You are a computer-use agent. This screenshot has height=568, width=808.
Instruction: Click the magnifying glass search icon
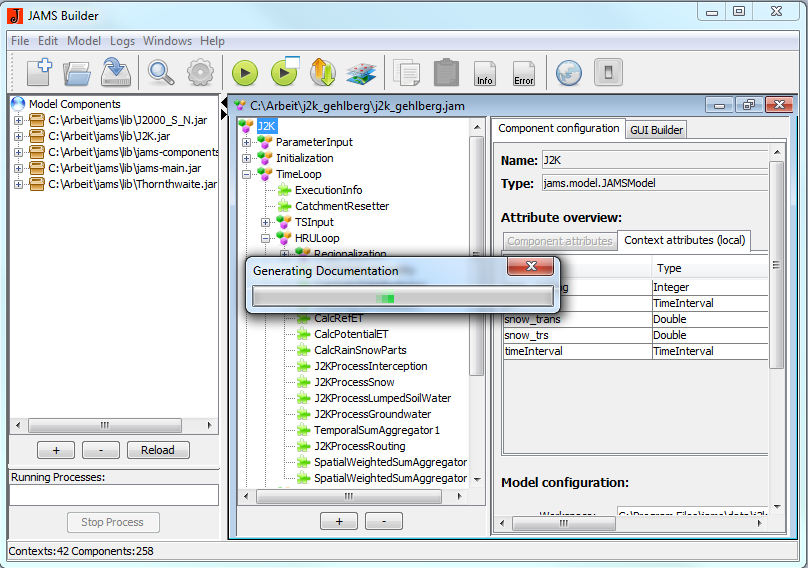tap(161, 72)
